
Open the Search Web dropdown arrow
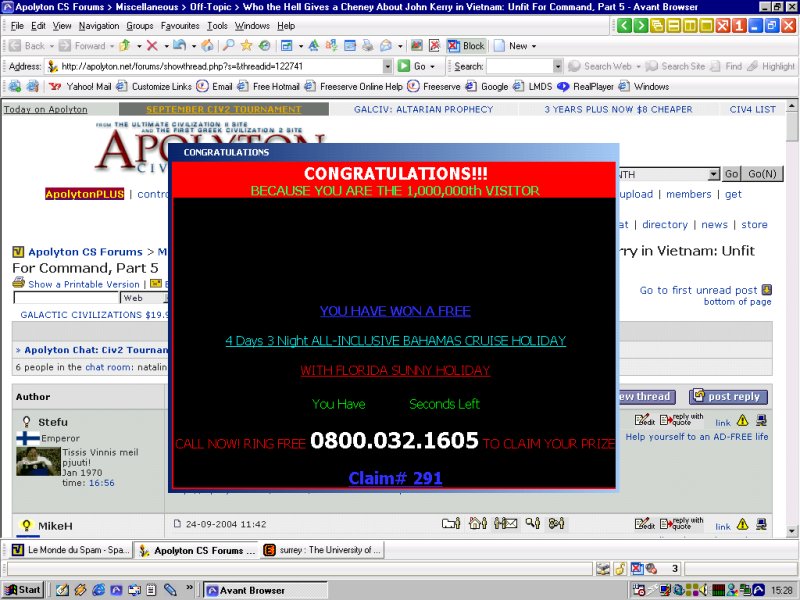coord(638,66)
